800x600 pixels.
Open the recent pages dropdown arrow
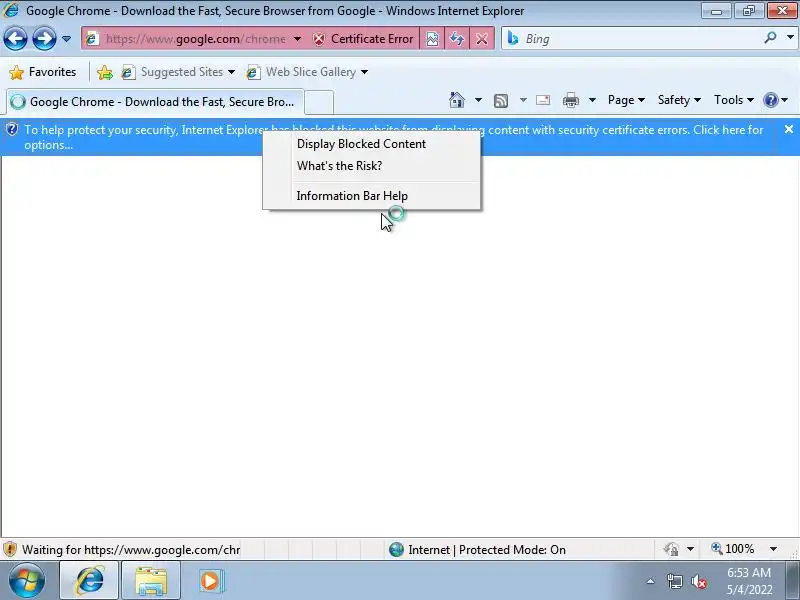pos(66,39)
